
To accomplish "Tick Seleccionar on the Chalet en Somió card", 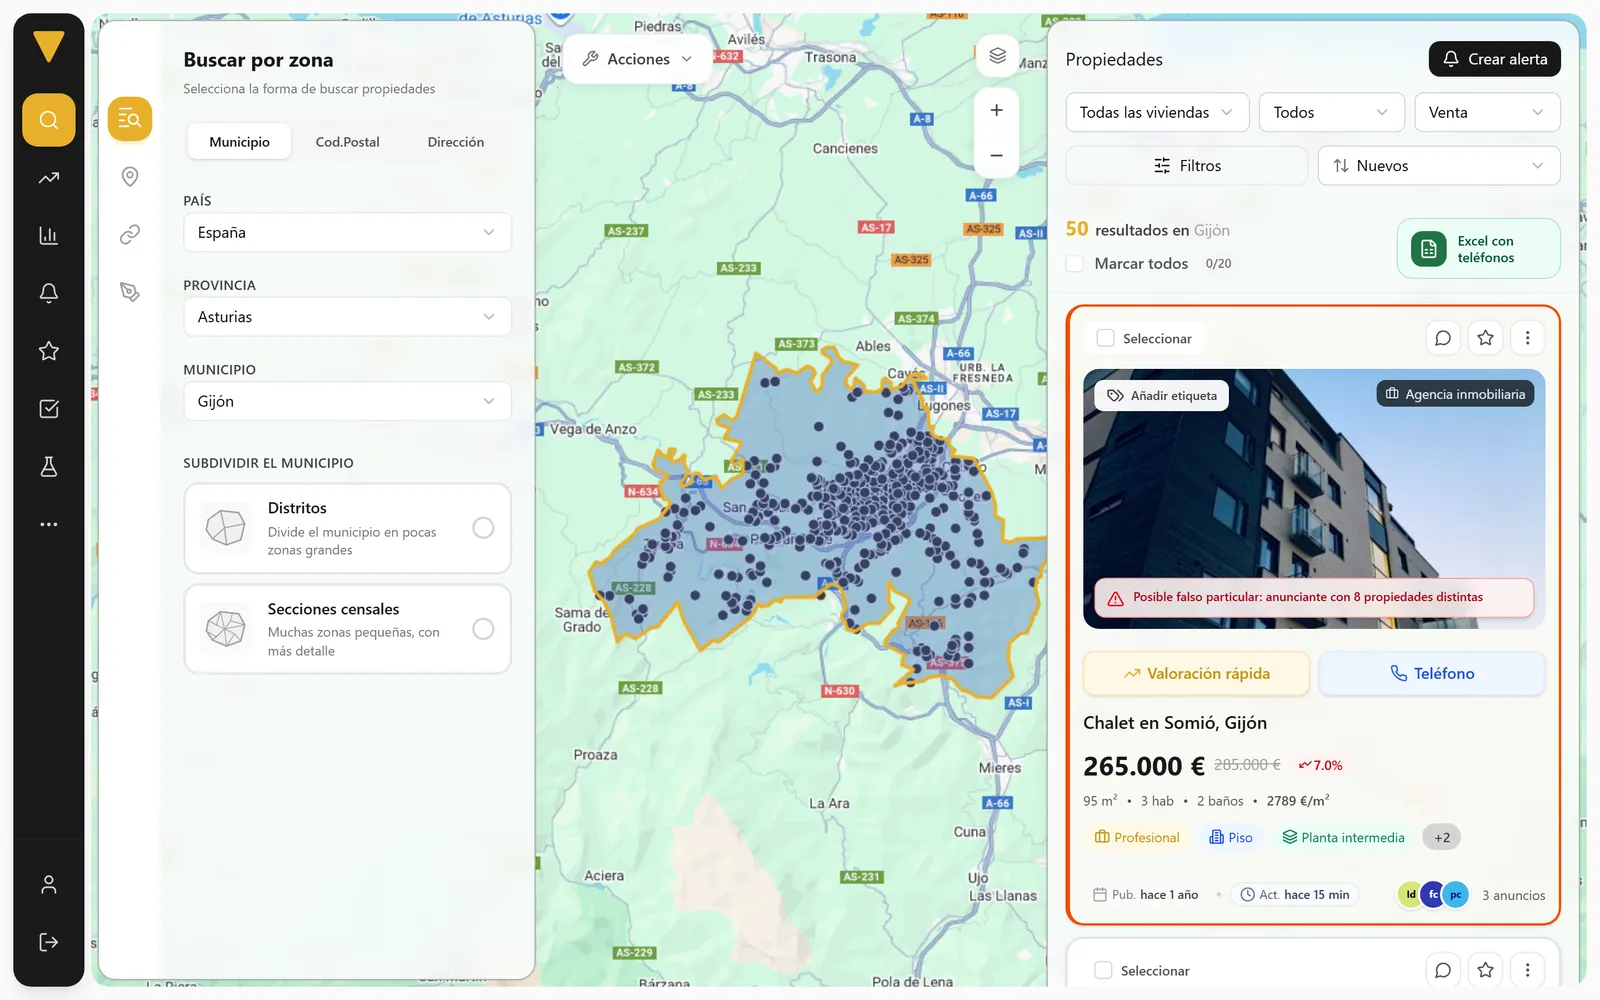I will point(1106,338).
